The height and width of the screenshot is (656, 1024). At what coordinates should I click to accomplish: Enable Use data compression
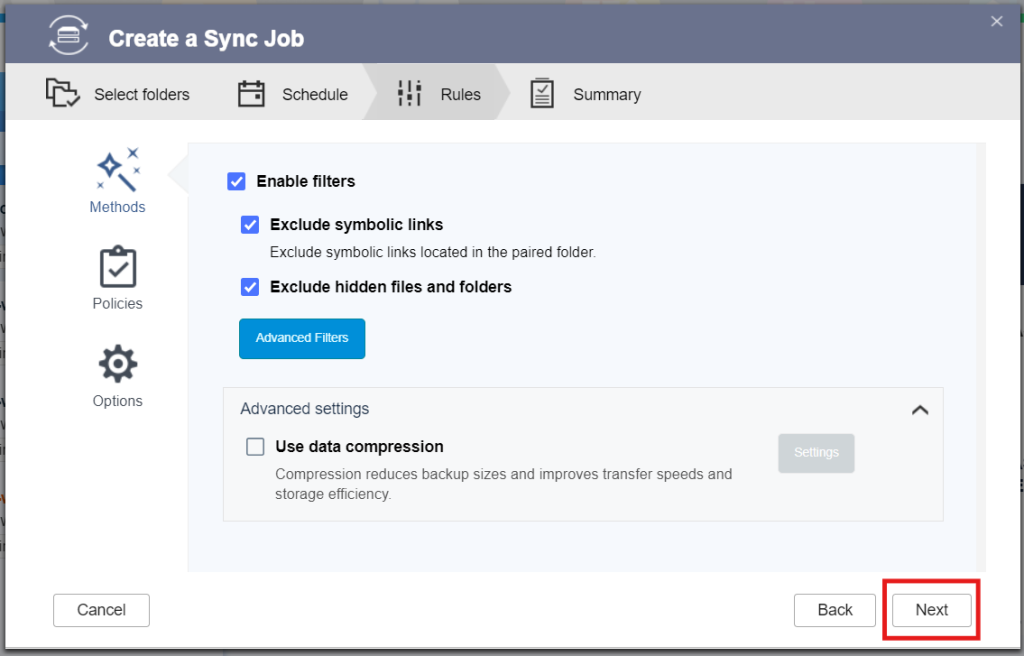coord(255,446)
